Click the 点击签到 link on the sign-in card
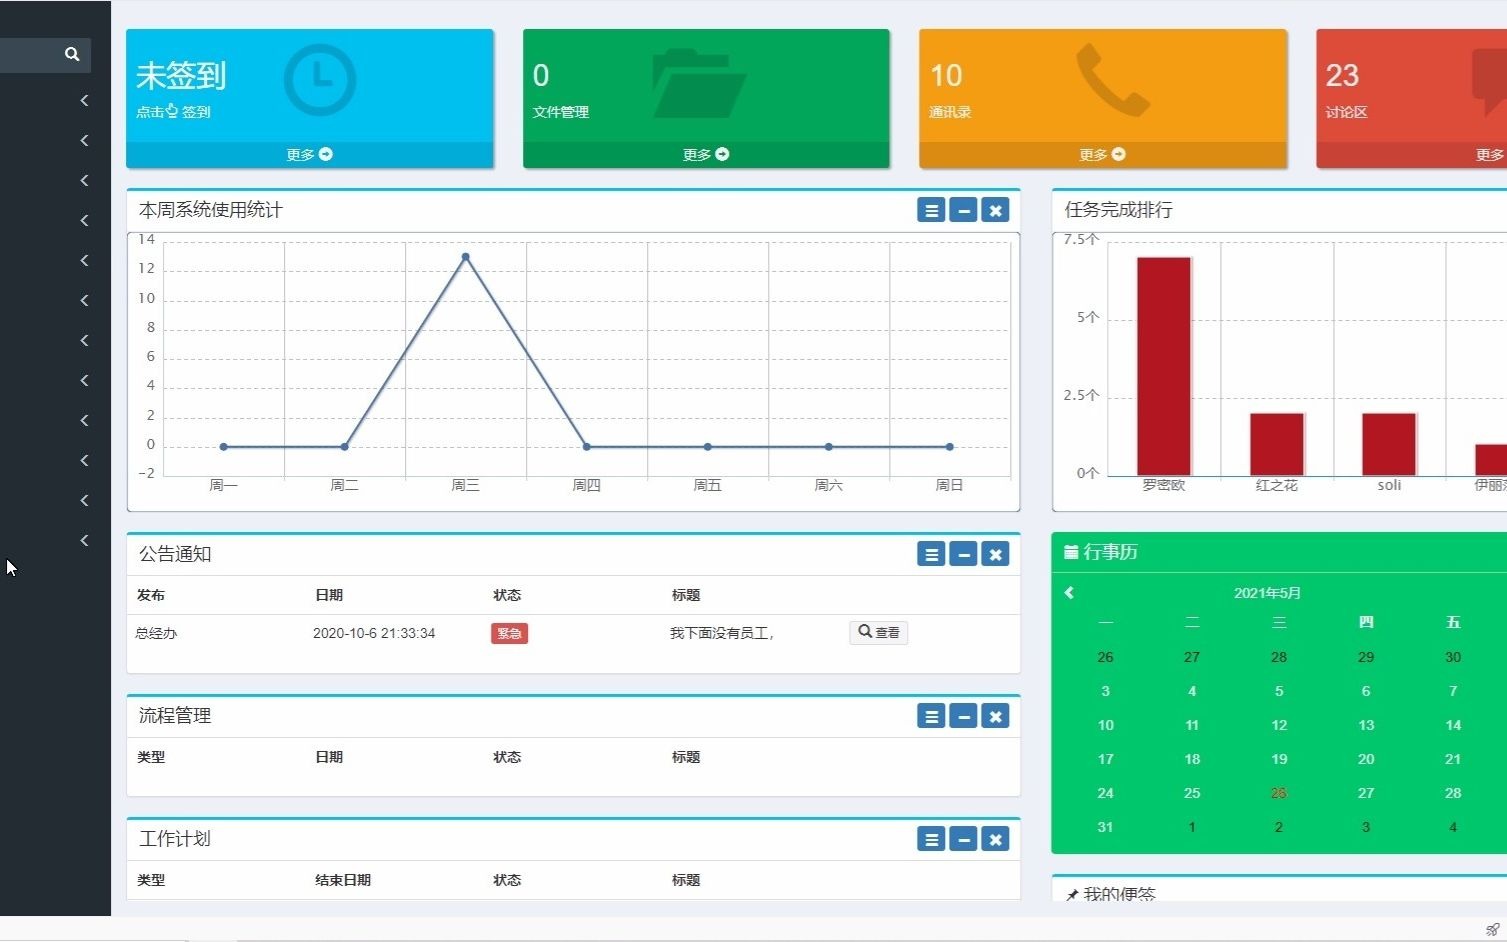Viewport: 1507px width, 942px height. [x=173, y=111]
